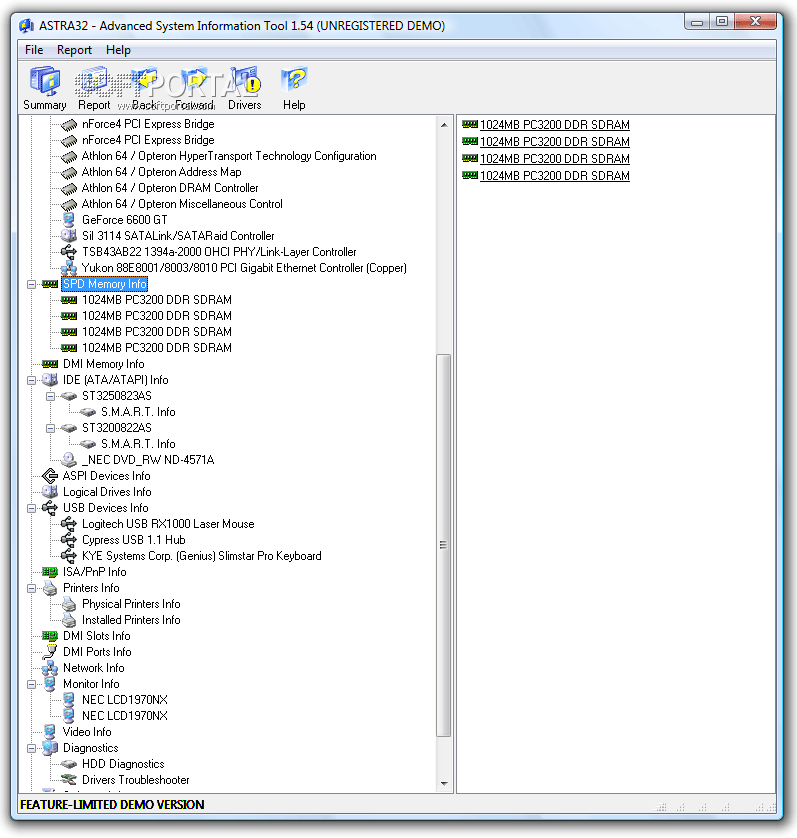Open the File menu

[34, 50]
